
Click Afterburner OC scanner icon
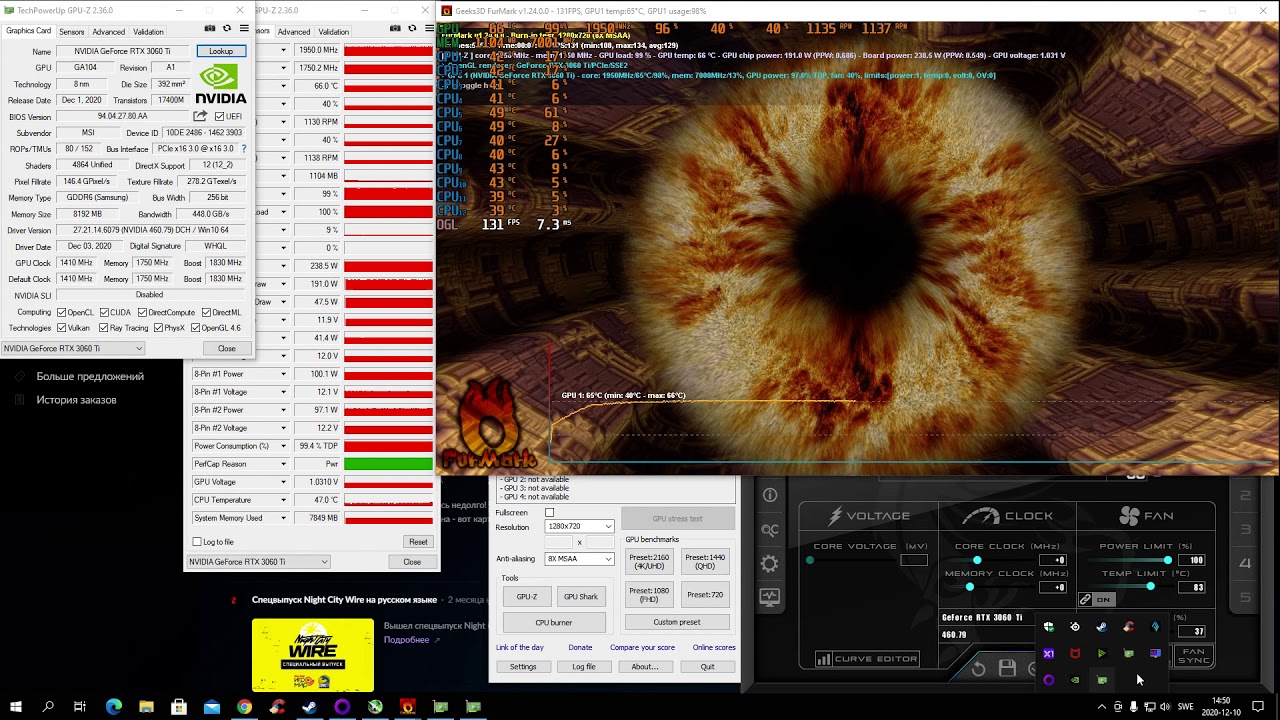[x=770, y=530]
